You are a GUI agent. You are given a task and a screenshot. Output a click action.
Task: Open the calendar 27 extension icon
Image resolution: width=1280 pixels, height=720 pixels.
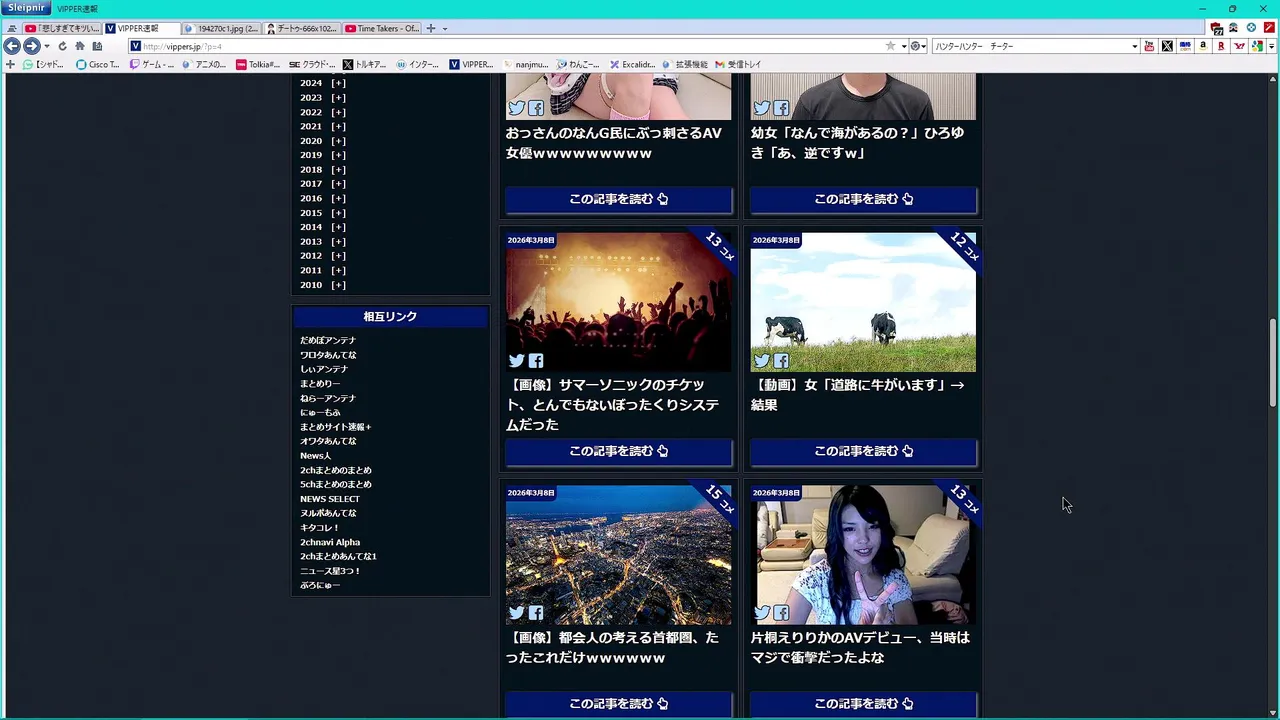click(x=1216, y=28)
